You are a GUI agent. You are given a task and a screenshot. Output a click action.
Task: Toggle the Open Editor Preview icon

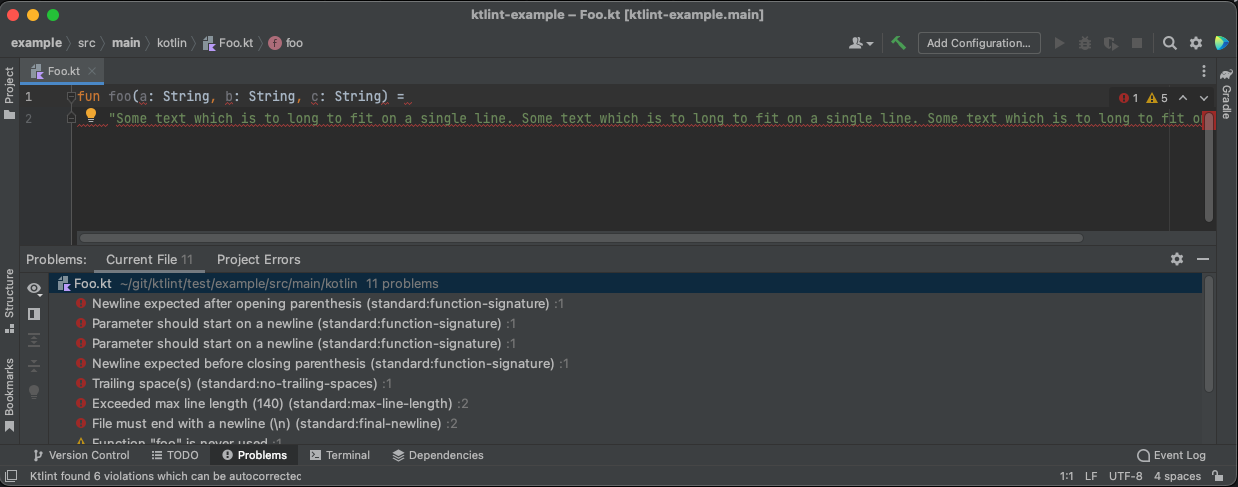pyautogui.click(x=34, y=313)
